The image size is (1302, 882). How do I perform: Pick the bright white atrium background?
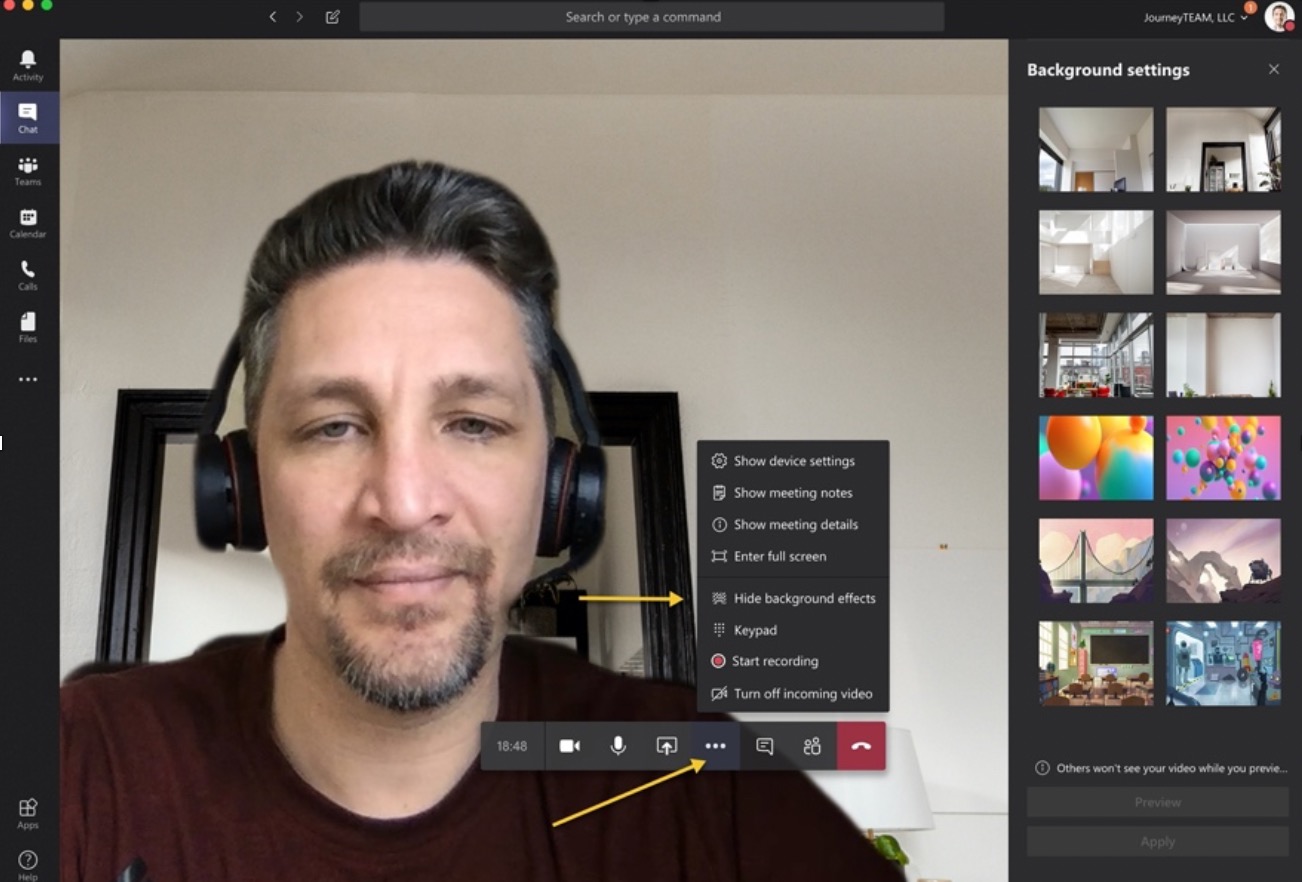pos(1096,252)
